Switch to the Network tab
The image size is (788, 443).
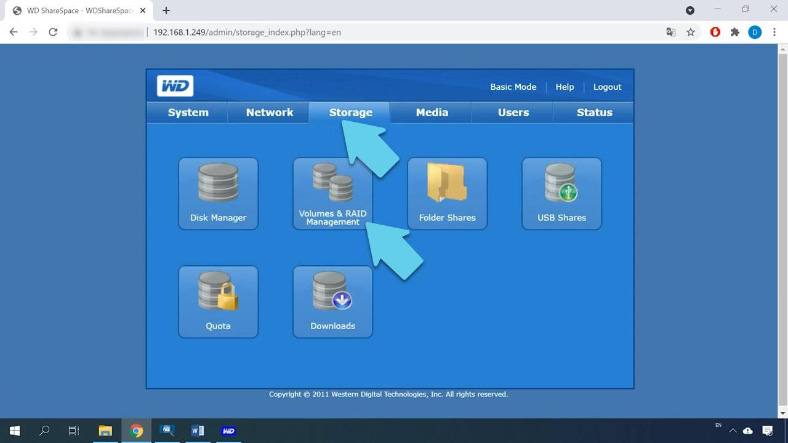click(269, 113)
